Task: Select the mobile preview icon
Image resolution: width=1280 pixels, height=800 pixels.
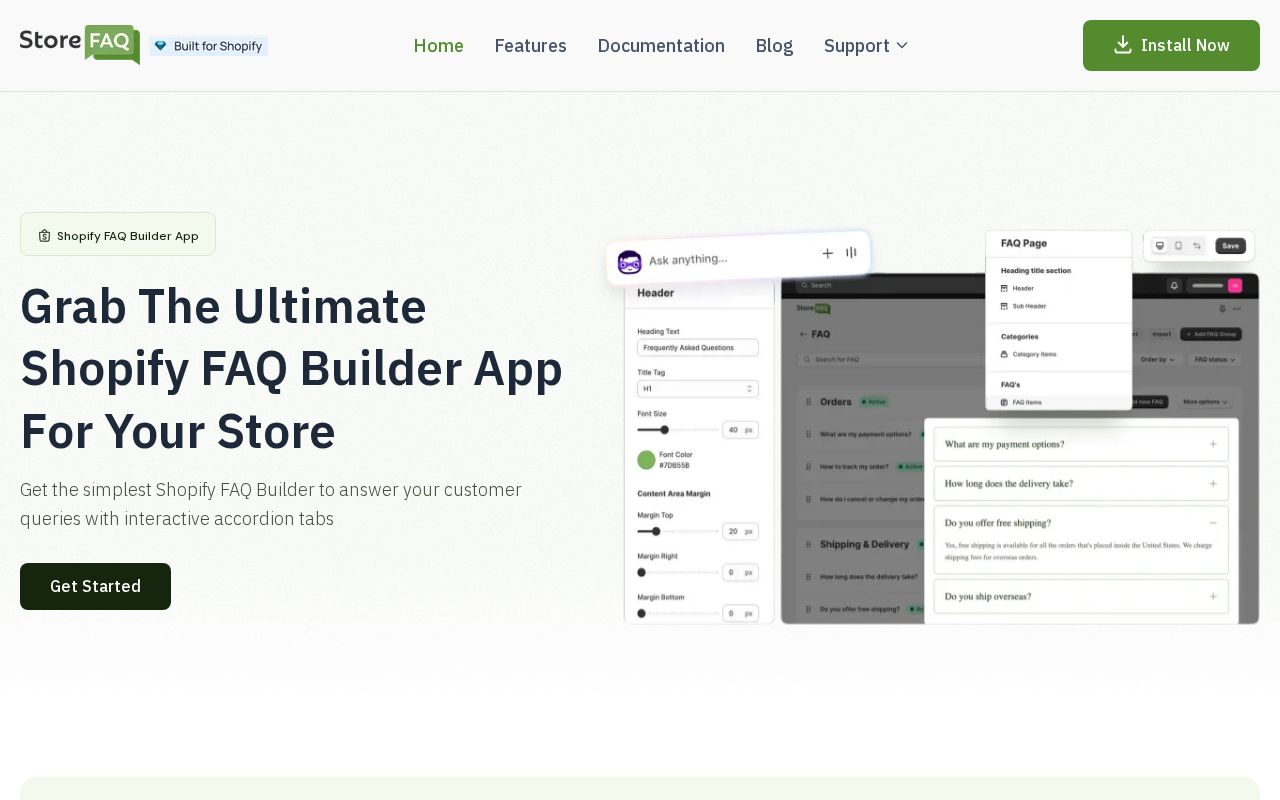Action: click(1178, 246)
